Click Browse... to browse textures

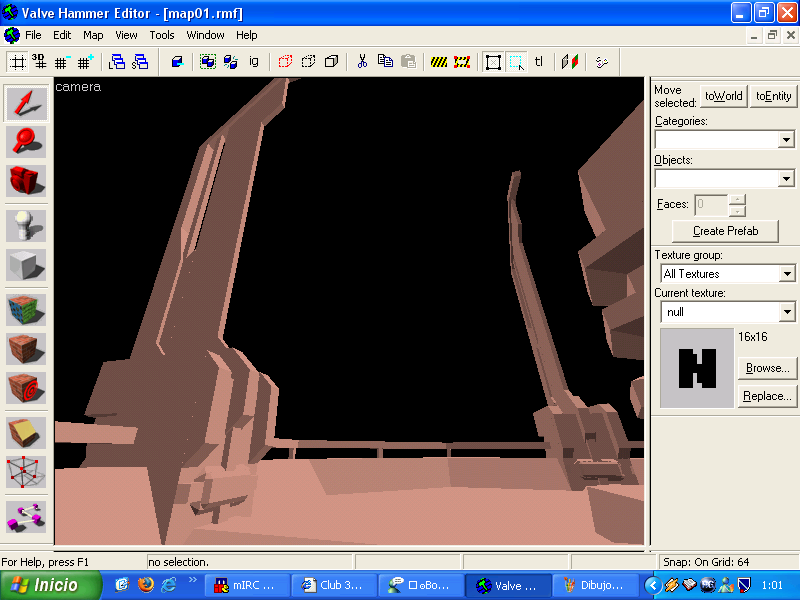[767, 368]
